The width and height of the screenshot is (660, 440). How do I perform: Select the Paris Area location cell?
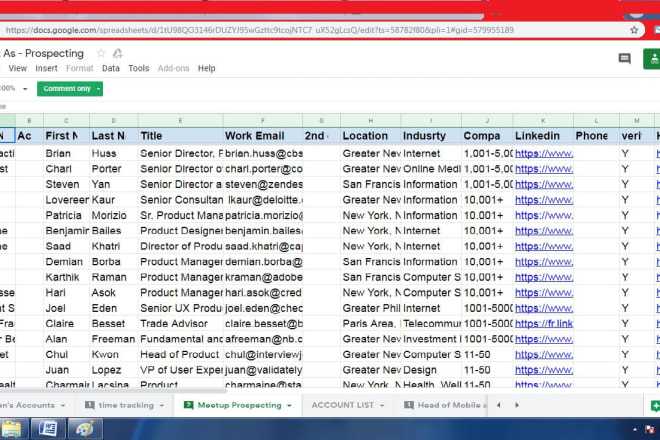370,324
